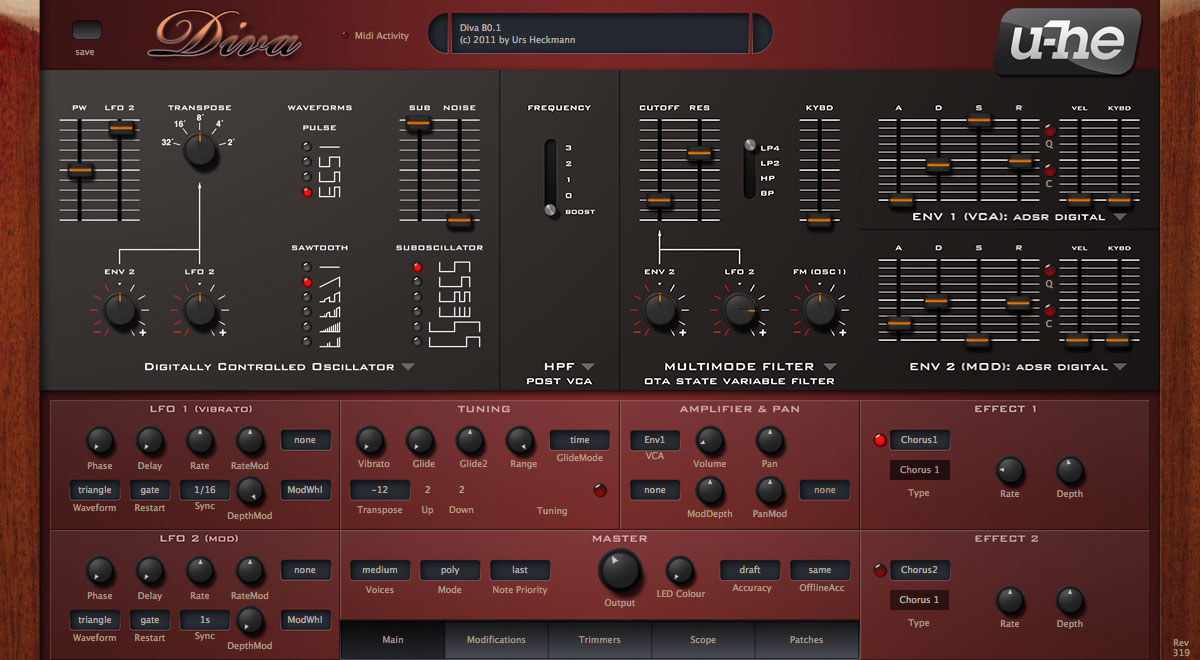Toggle Effect 2 power LED on Chorus2

point(880,570)
